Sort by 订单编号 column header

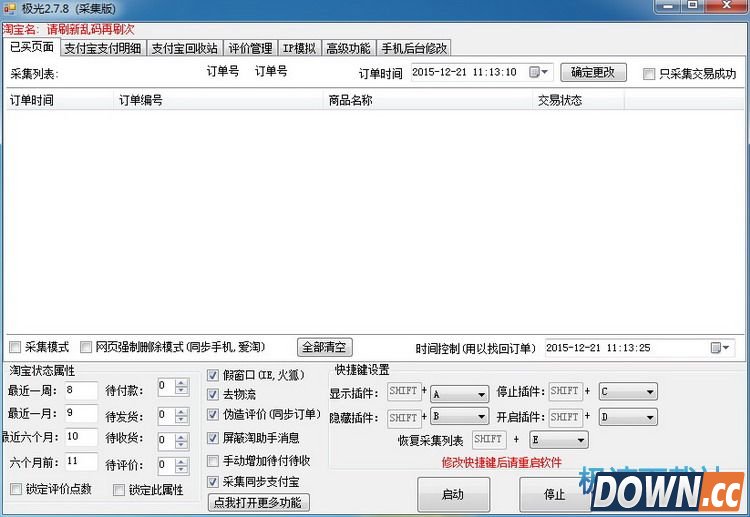[x=219, y=100]
